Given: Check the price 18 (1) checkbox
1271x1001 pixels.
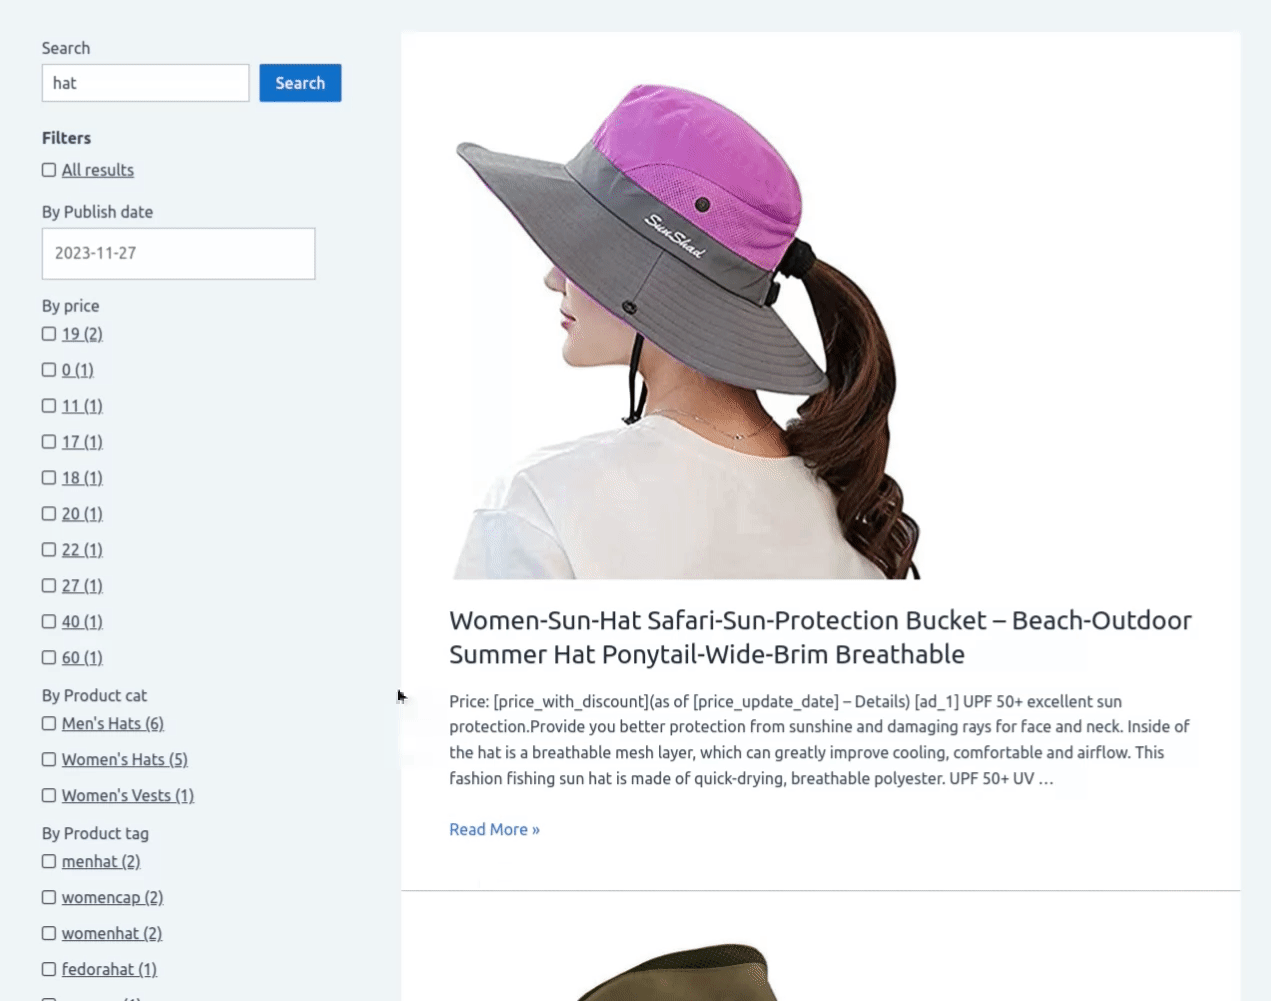Looking at the screenshot, I should pyautogui.click(x=49, y=478).
